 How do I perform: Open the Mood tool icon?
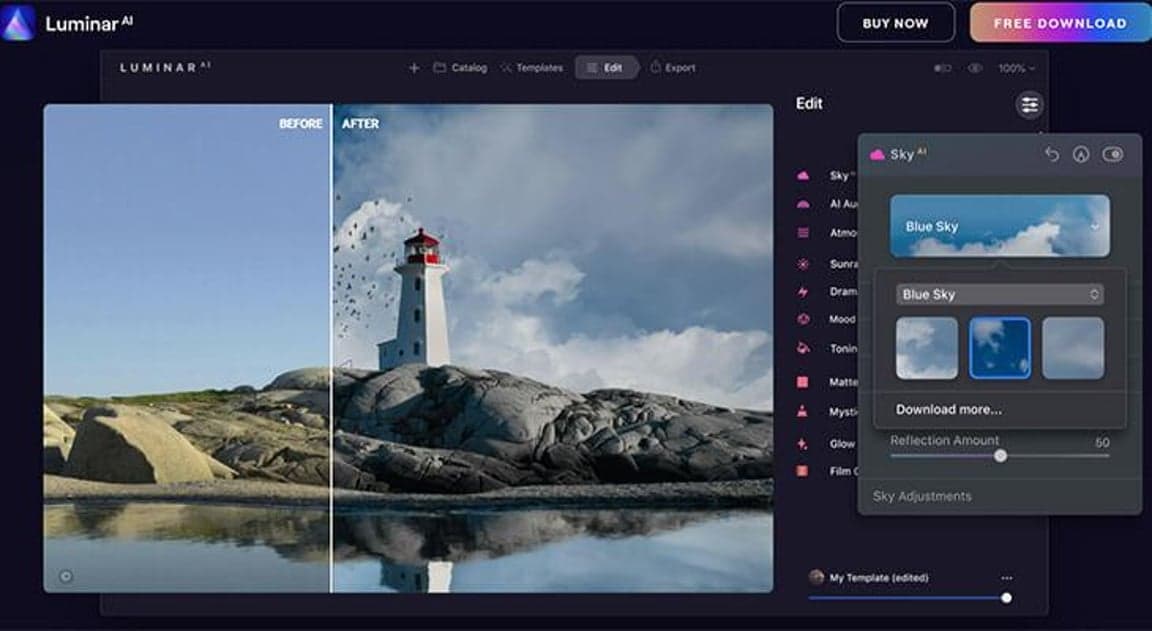click(803, 319)
